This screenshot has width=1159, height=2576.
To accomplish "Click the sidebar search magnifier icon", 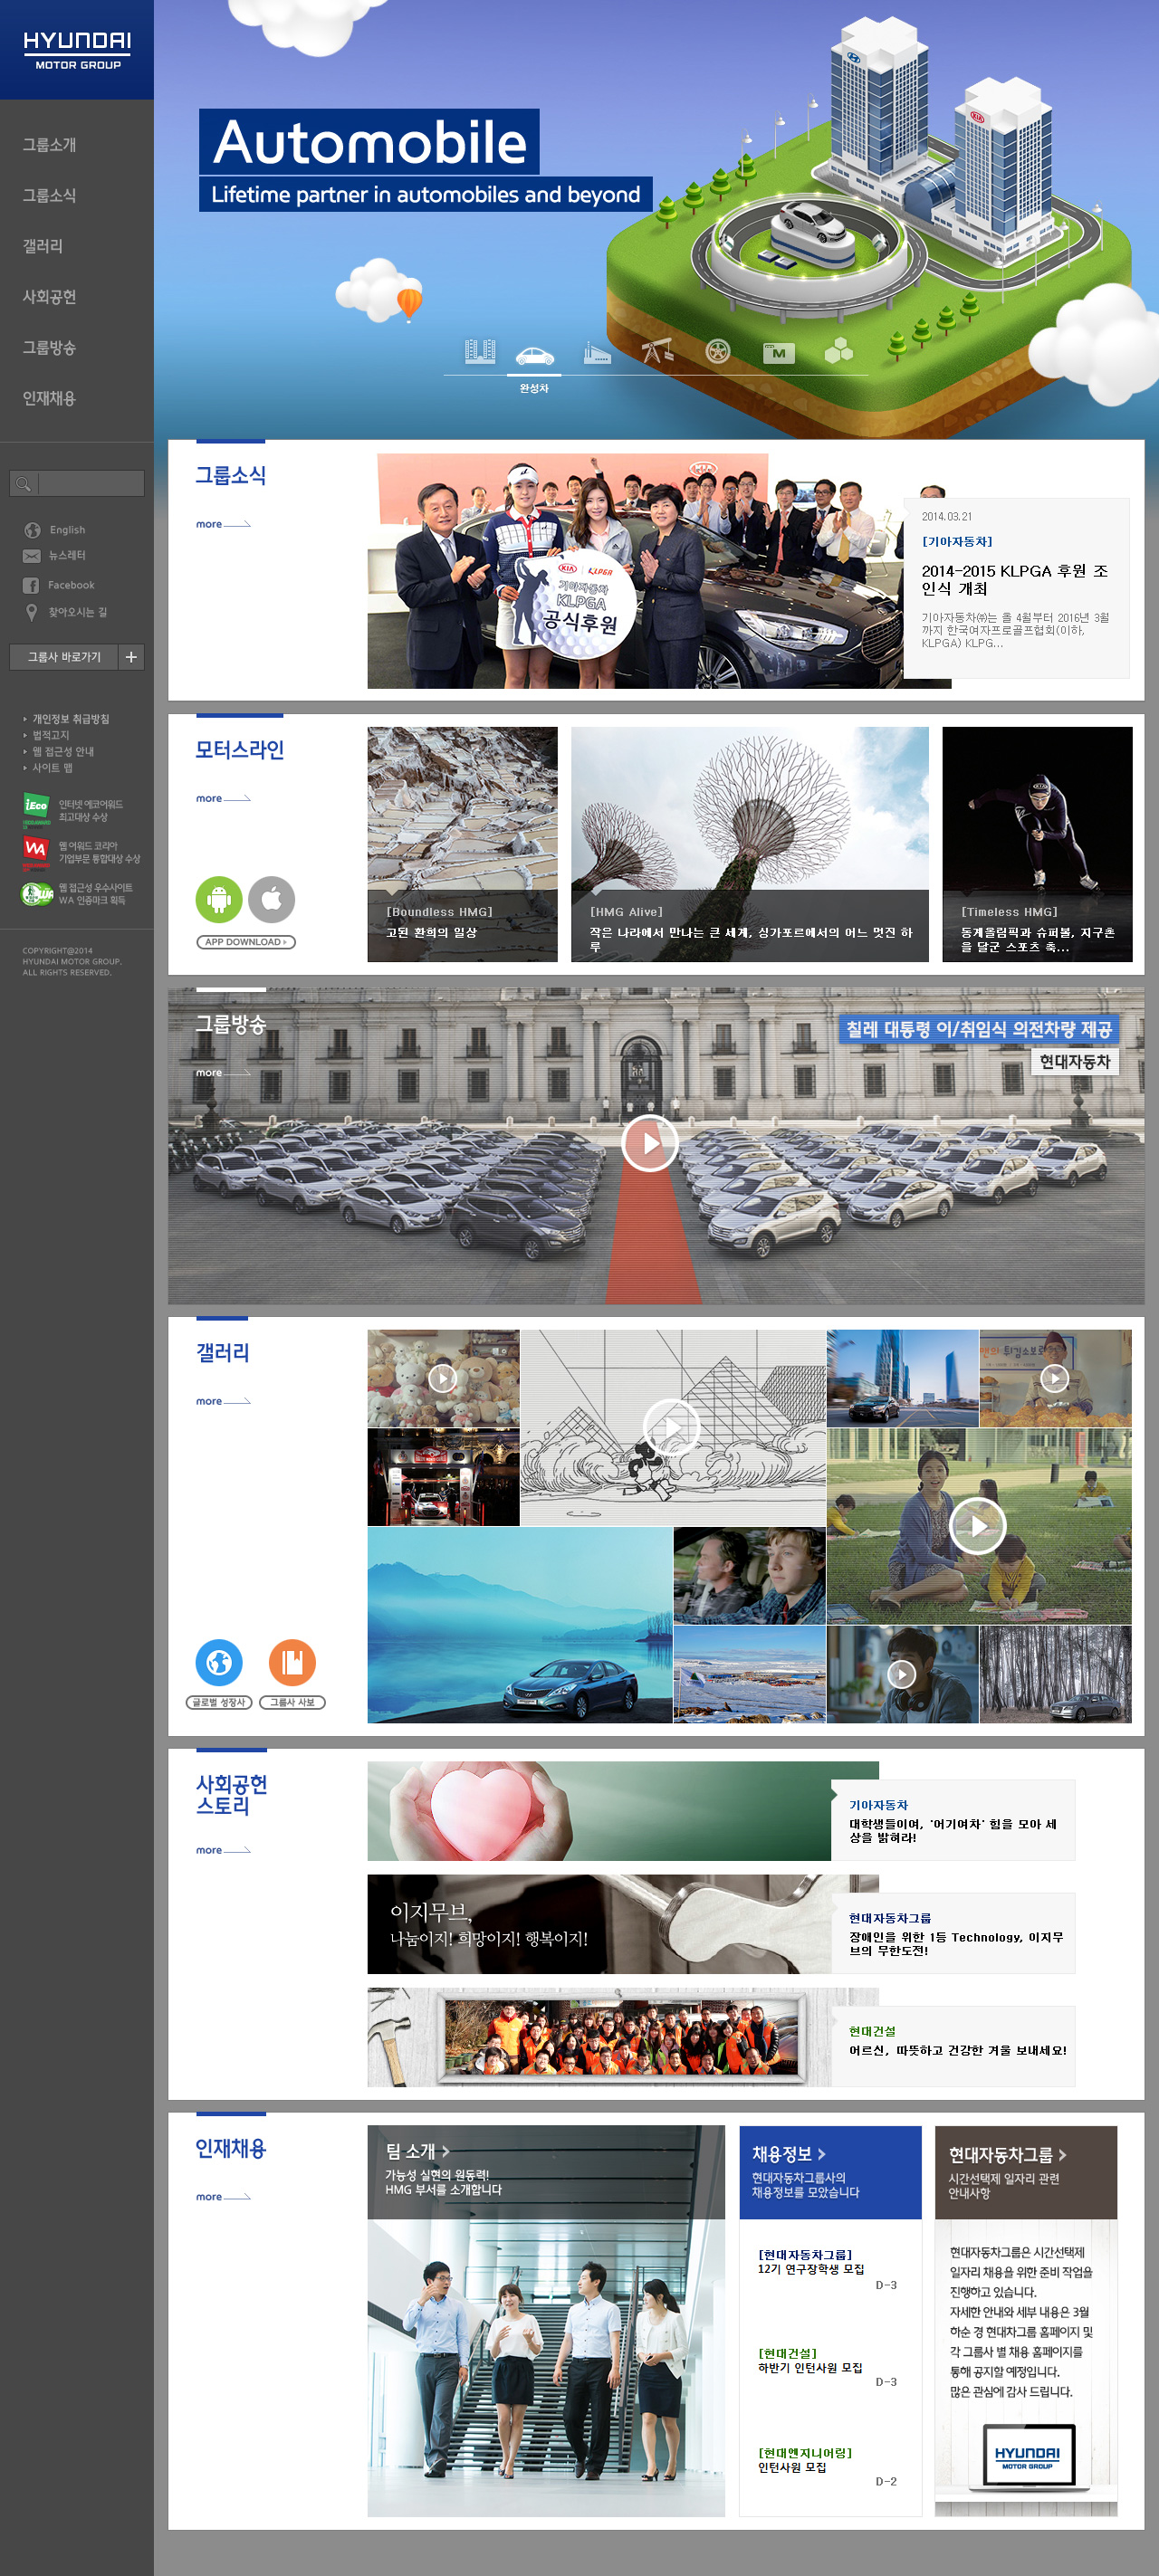I will (x=23, y=484).
